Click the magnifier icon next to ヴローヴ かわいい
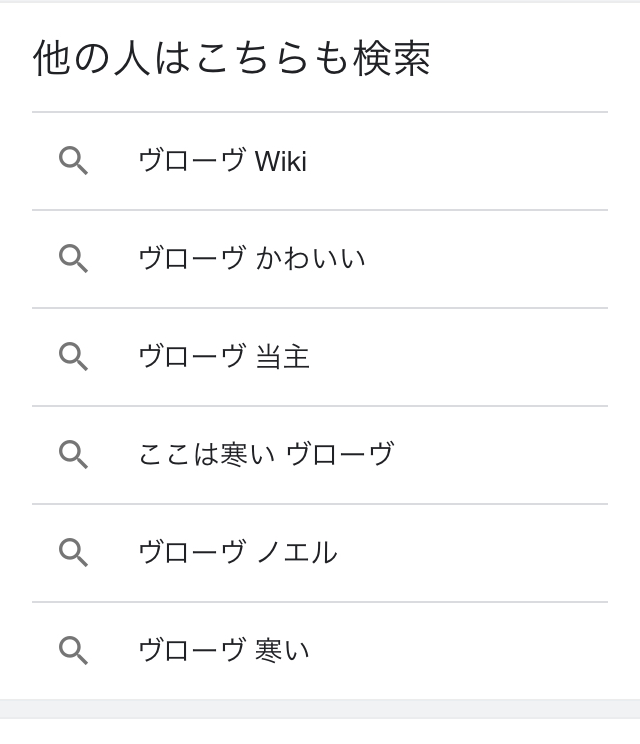 click(x=73, y=259)
